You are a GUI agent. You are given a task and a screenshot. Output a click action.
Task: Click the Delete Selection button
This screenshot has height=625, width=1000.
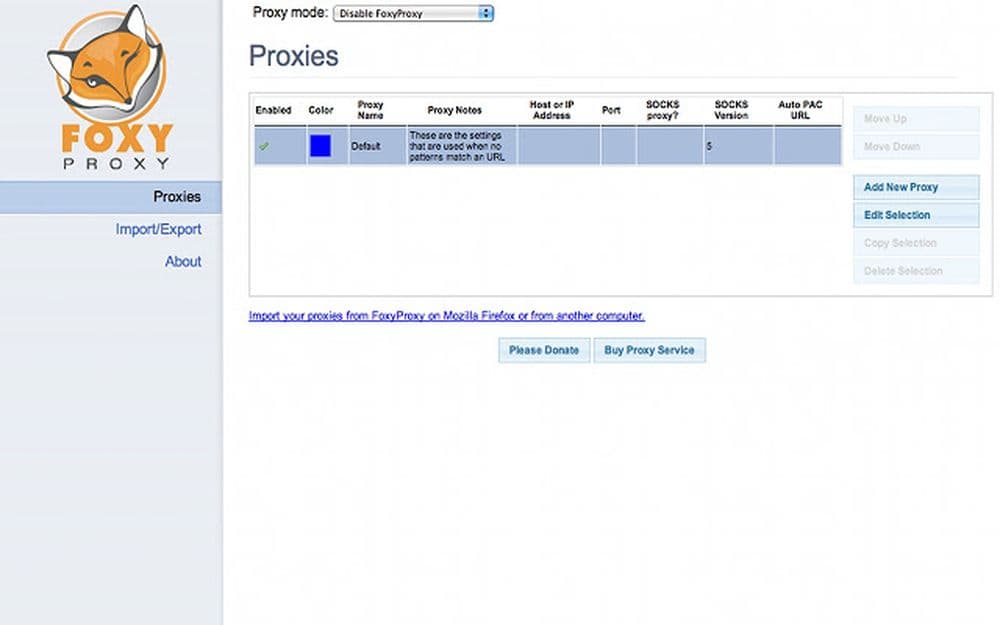point(914,271)
